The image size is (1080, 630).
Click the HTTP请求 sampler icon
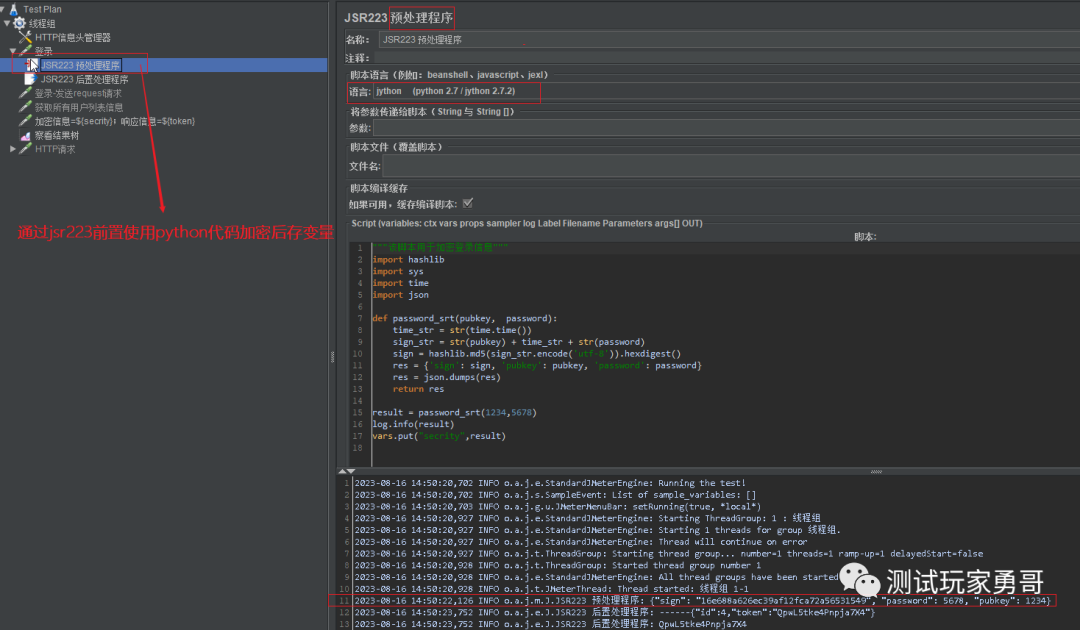click(25, 149)
